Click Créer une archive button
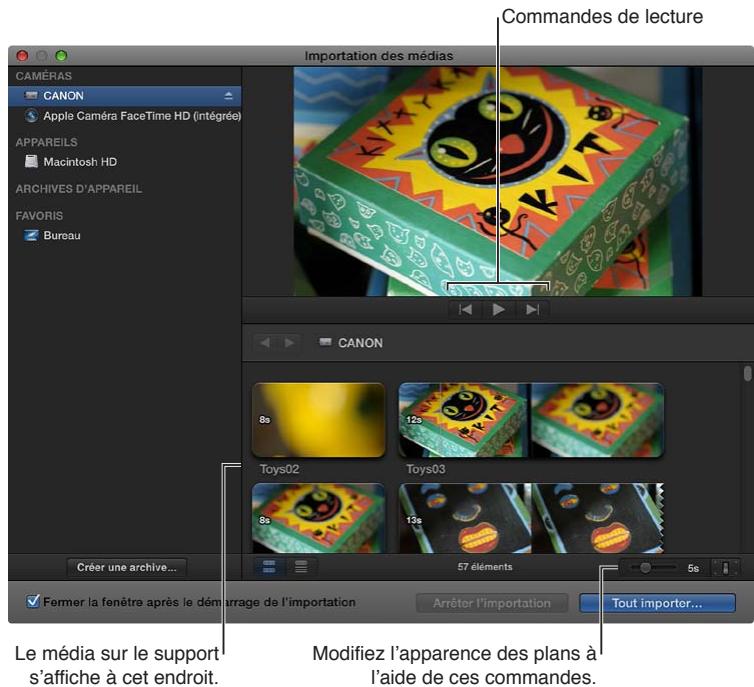 pos(126,567)
